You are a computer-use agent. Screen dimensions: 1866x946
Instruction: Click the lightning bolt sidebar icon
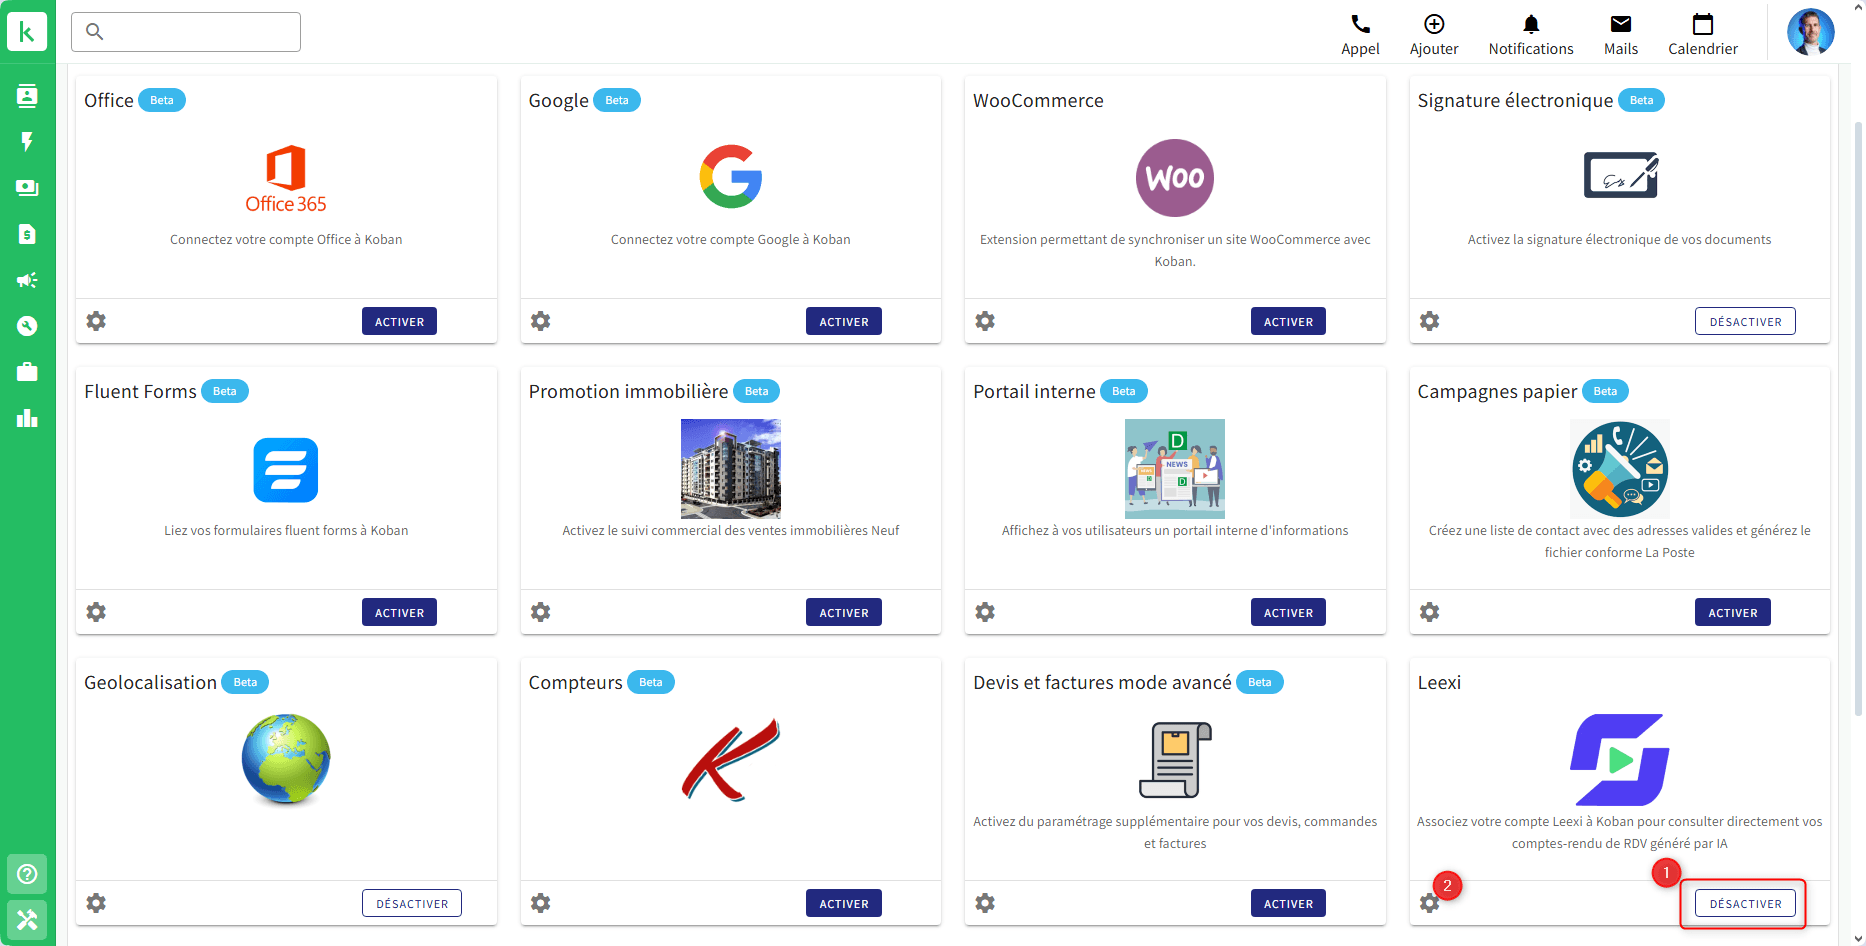pos(27,141)
